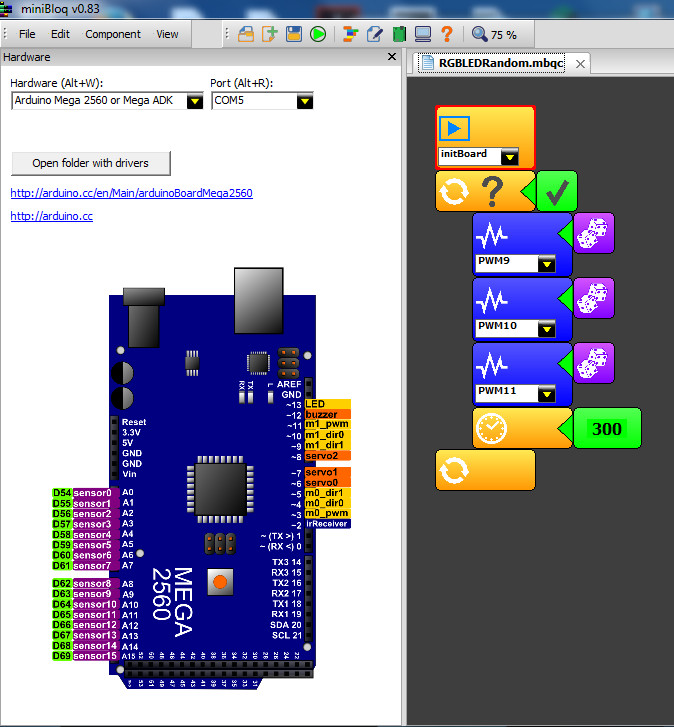Select the clock delay block icon
Viewport: 674px width, 727px height.
point(491,428)
